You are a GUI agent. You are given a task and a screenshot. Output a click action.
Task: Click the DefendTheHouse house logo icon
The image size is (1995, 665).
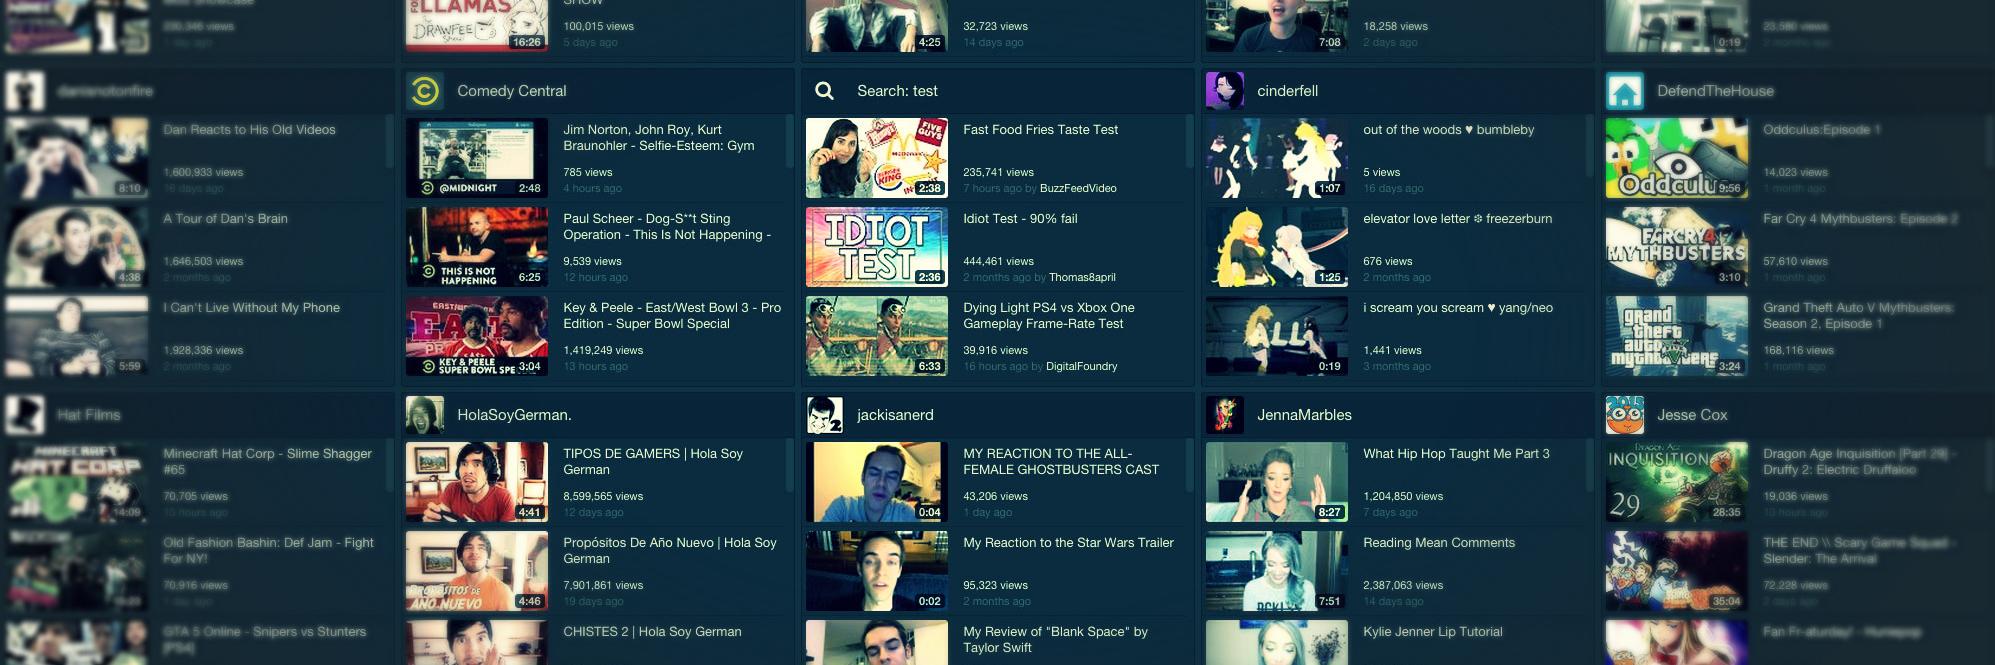(1625, 91)
